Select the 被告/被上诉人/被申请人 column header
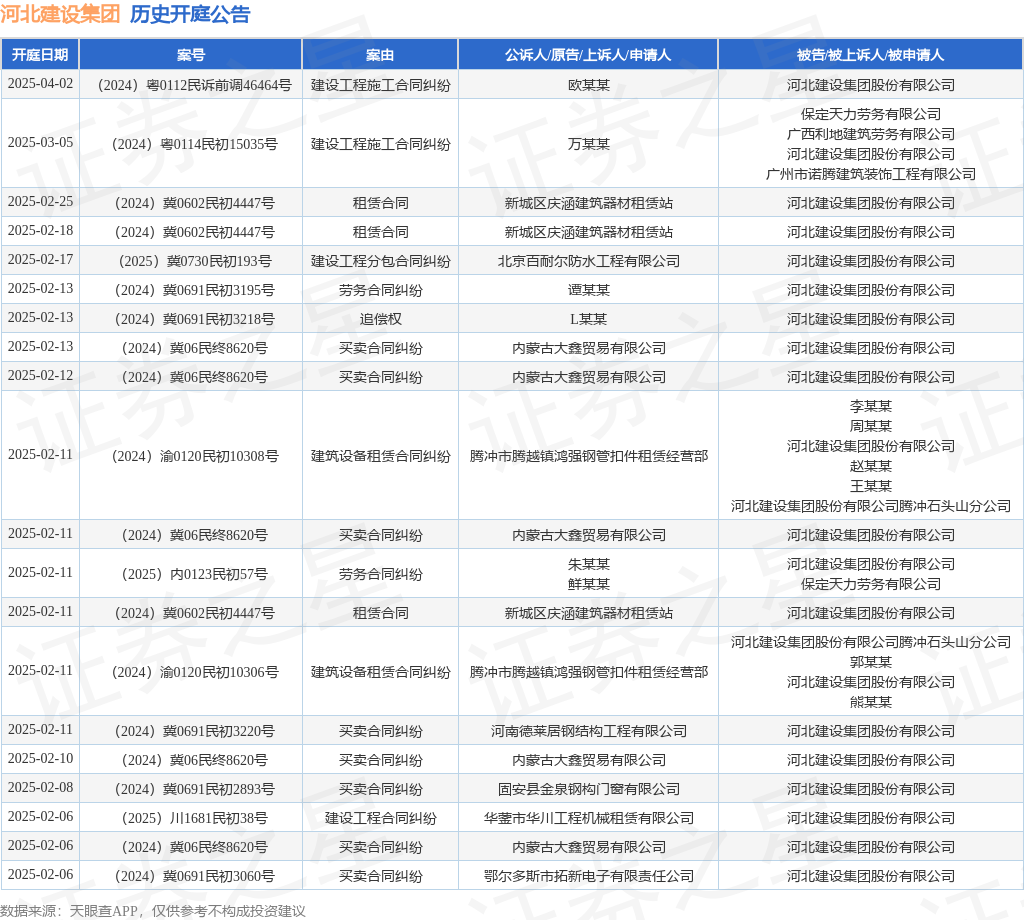 871,55
